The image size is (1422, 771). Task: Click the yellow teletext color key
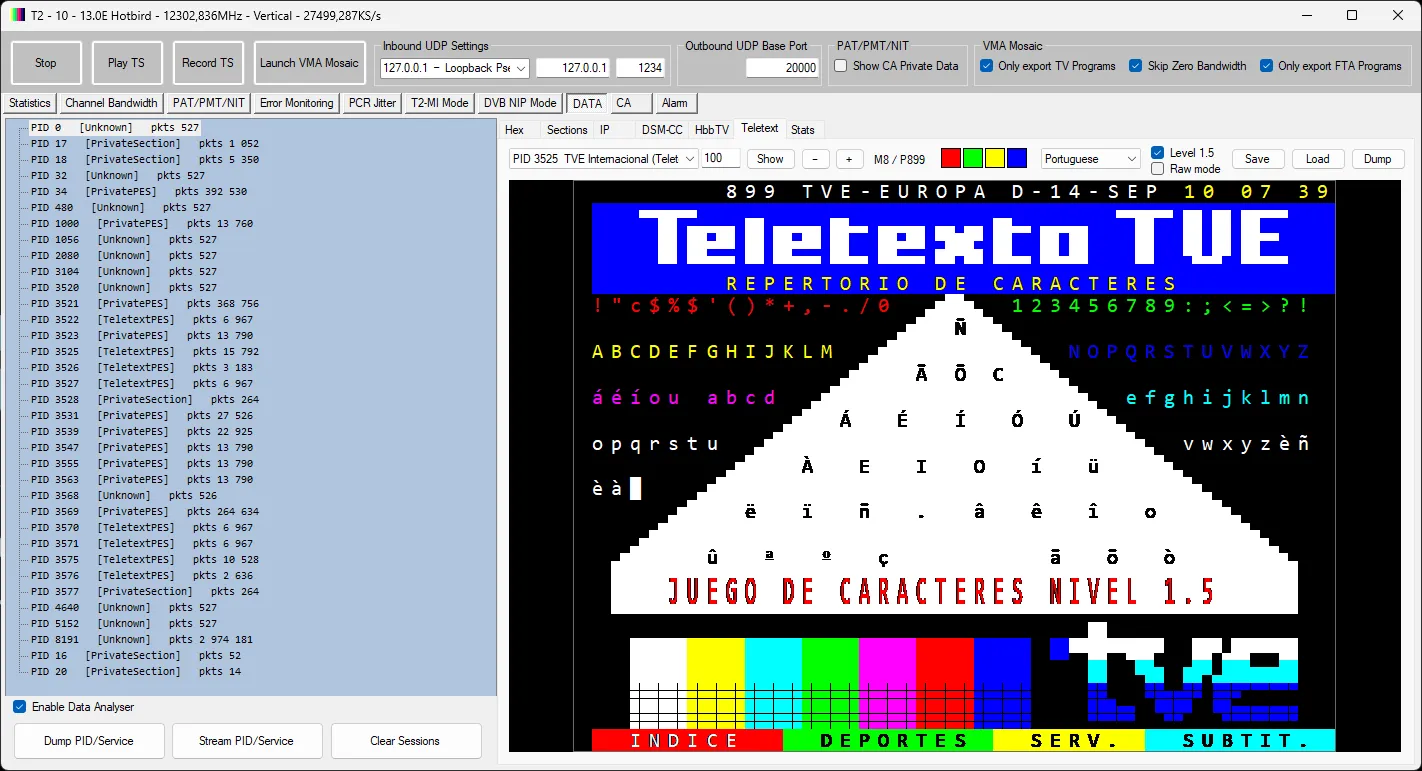(995, 158)
